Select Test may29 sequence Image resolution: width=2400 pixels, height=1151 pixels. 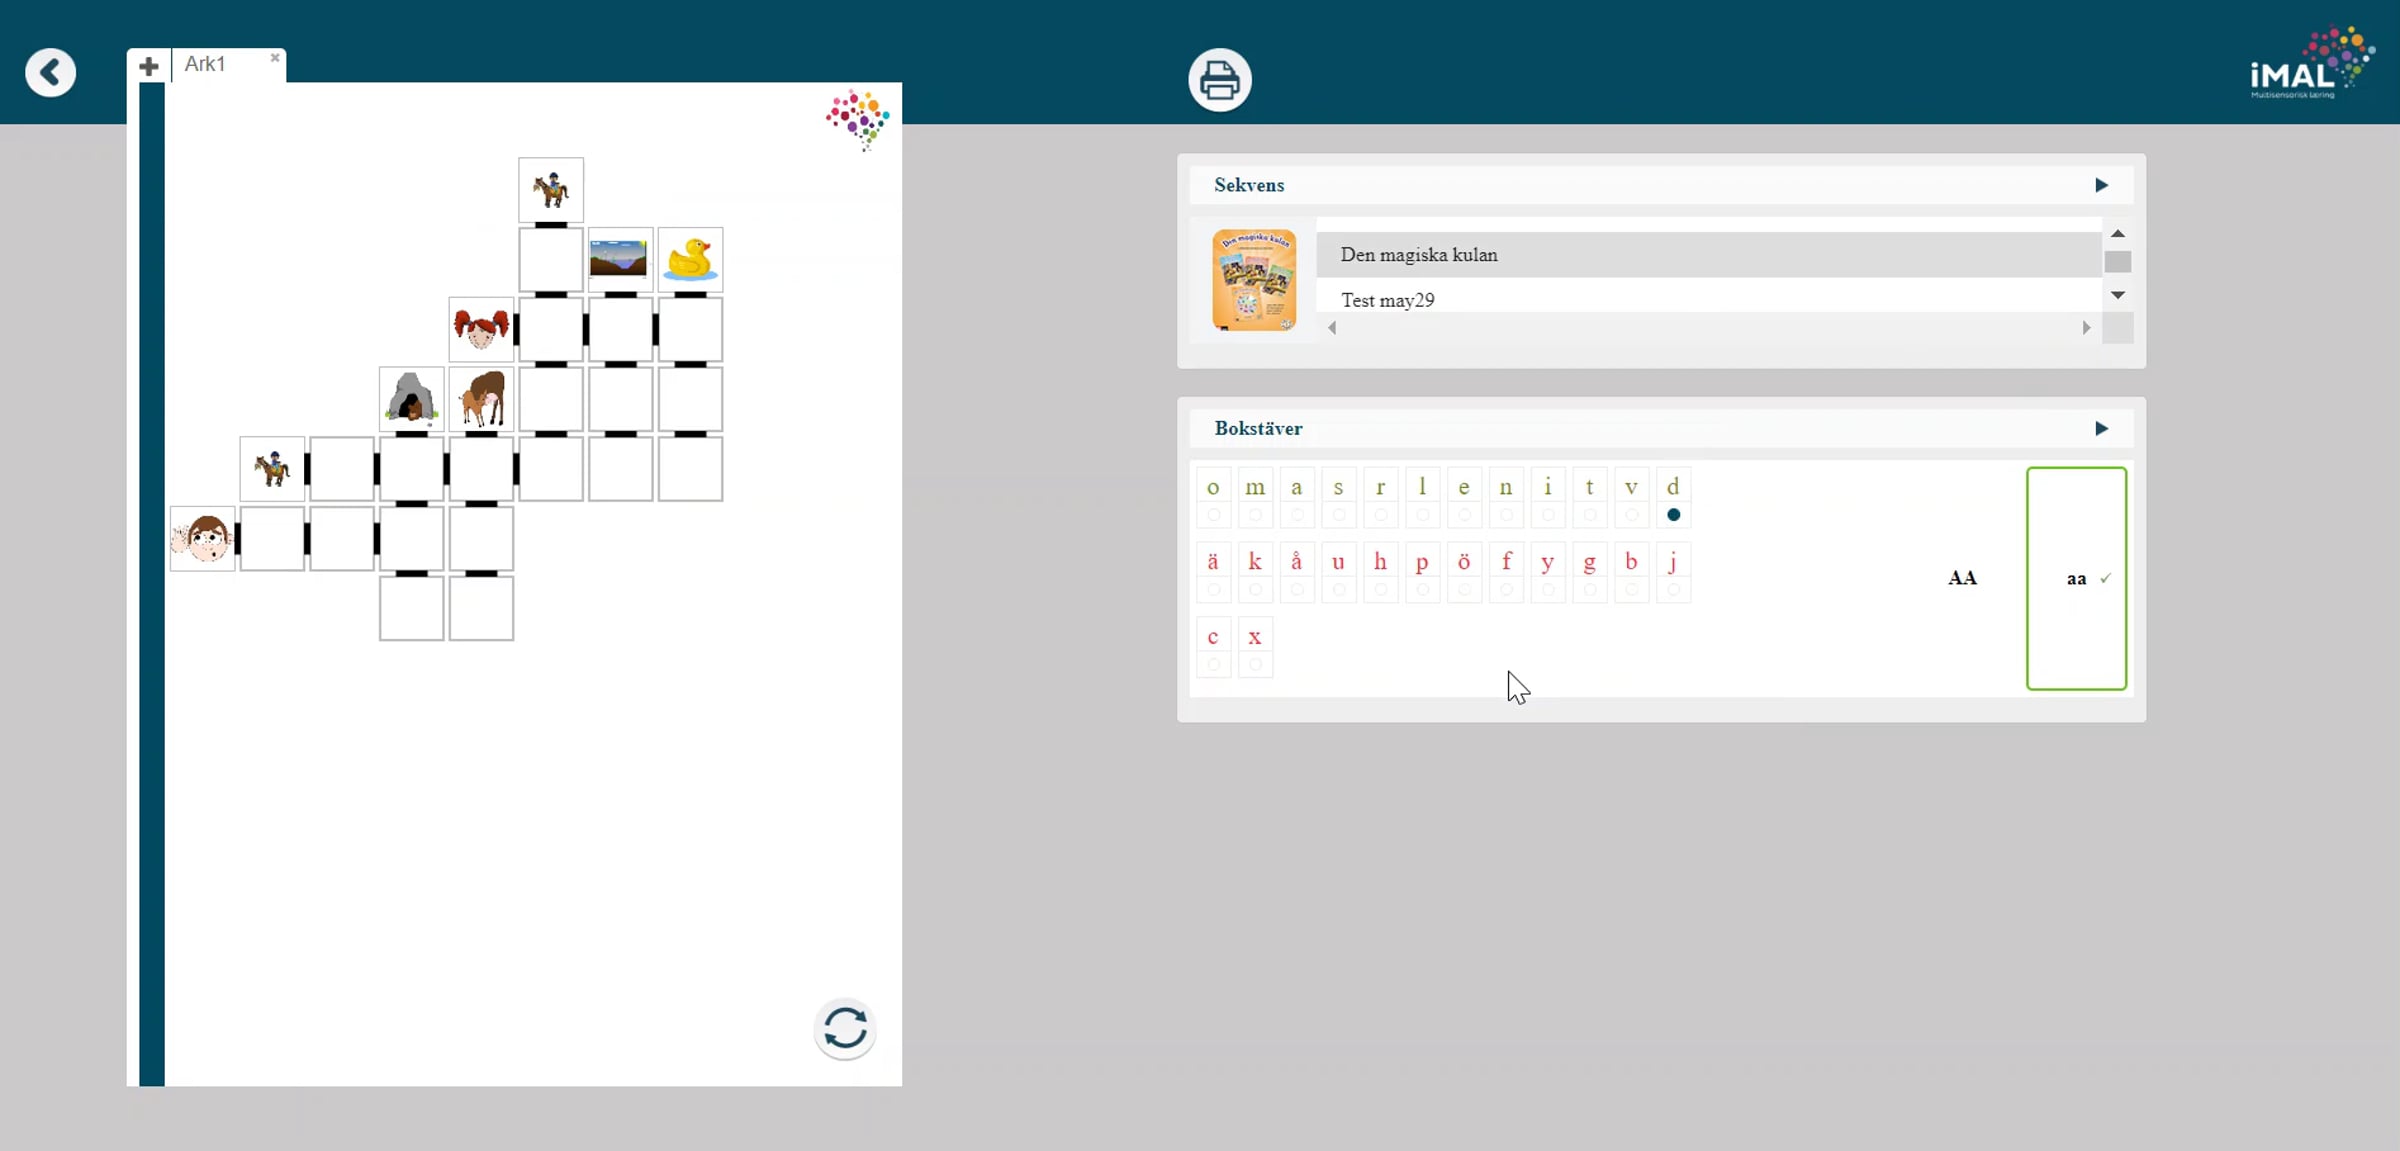coord(1387,300)
